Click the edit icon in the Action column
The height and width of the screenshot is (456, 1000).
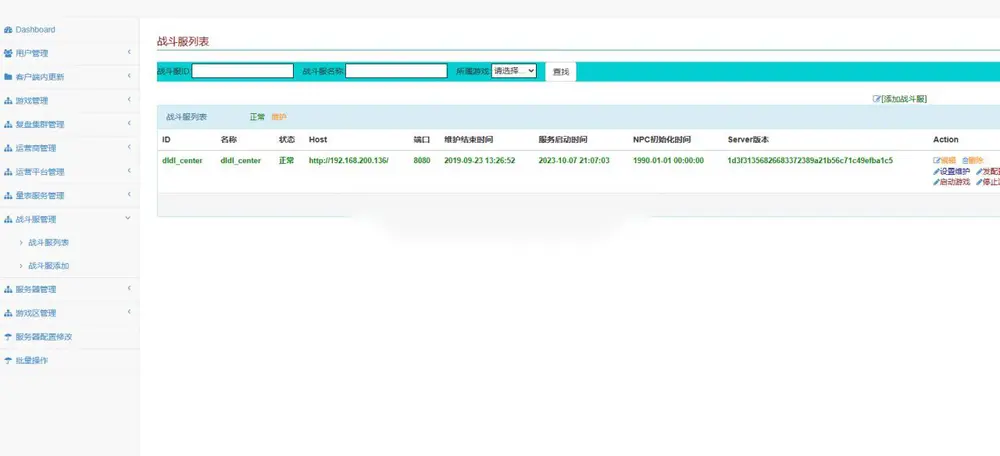[x=937, y=161]
